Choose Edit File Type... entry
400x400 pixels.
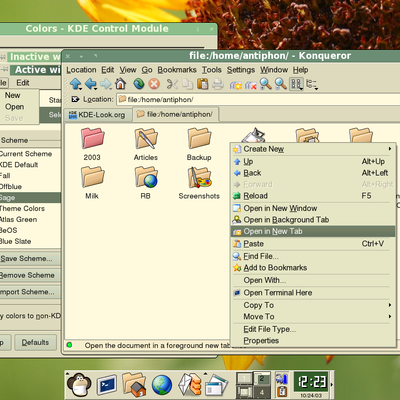pyautogui.click(x=313, y=329)
